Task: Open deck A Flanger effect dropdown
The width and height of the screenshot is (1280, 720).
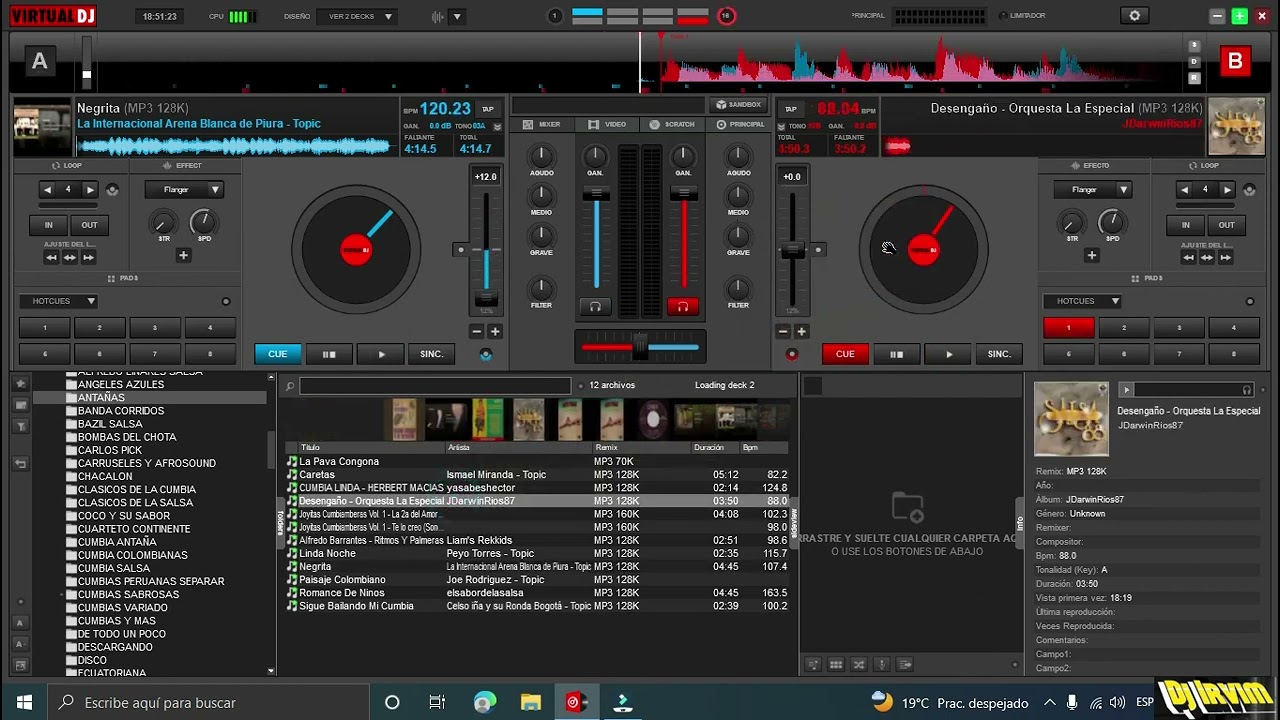Action: pos(183,189)
